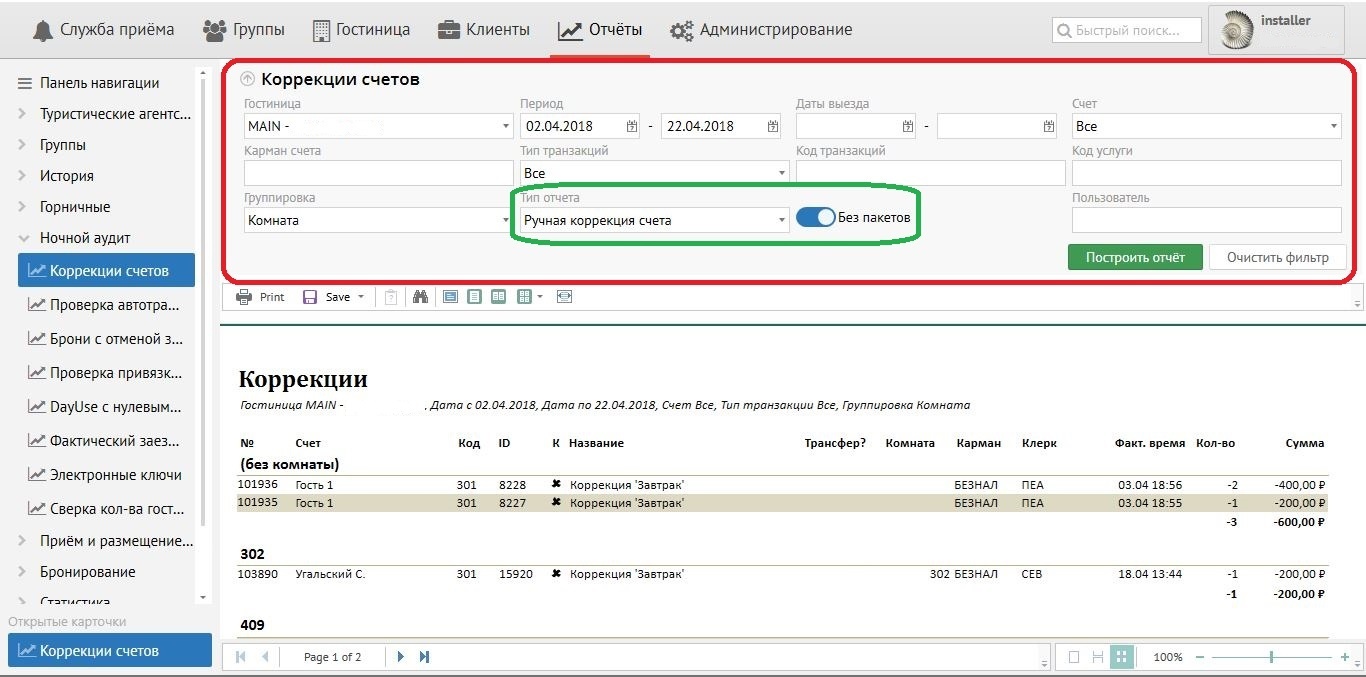Open the binoculars Find tool
Viewport: 1366px width, 677px height.
point(420,297)
